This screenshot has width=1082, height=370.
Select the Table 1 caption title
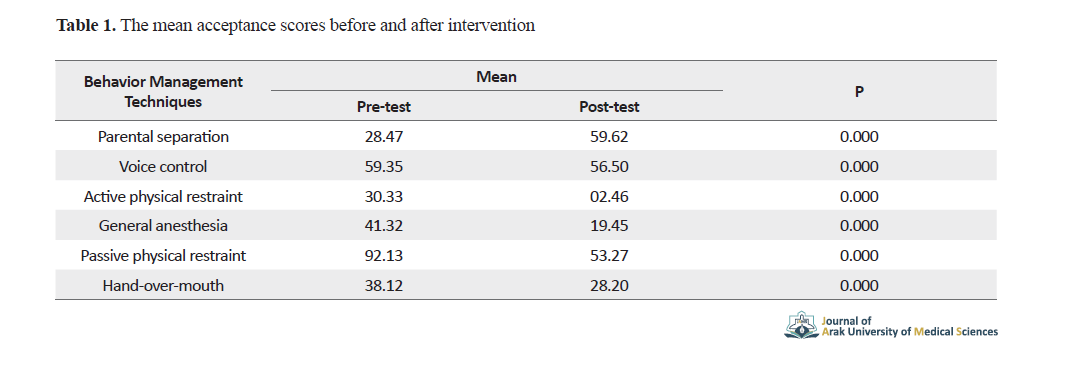(295, 26)
